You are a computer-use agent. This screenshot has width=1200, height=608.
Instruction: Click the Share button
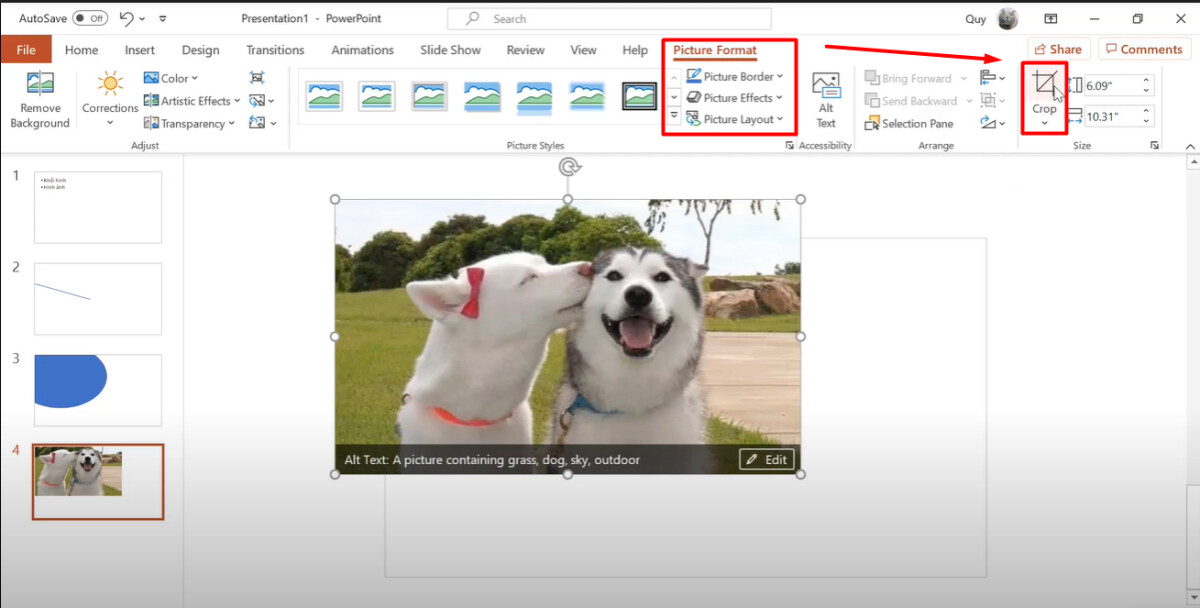(1059, 49)
